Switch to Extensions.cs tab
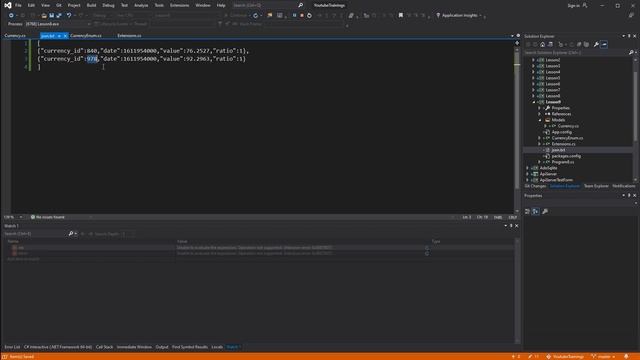Screen dimensions: 640x360 [x=129, y=36]
